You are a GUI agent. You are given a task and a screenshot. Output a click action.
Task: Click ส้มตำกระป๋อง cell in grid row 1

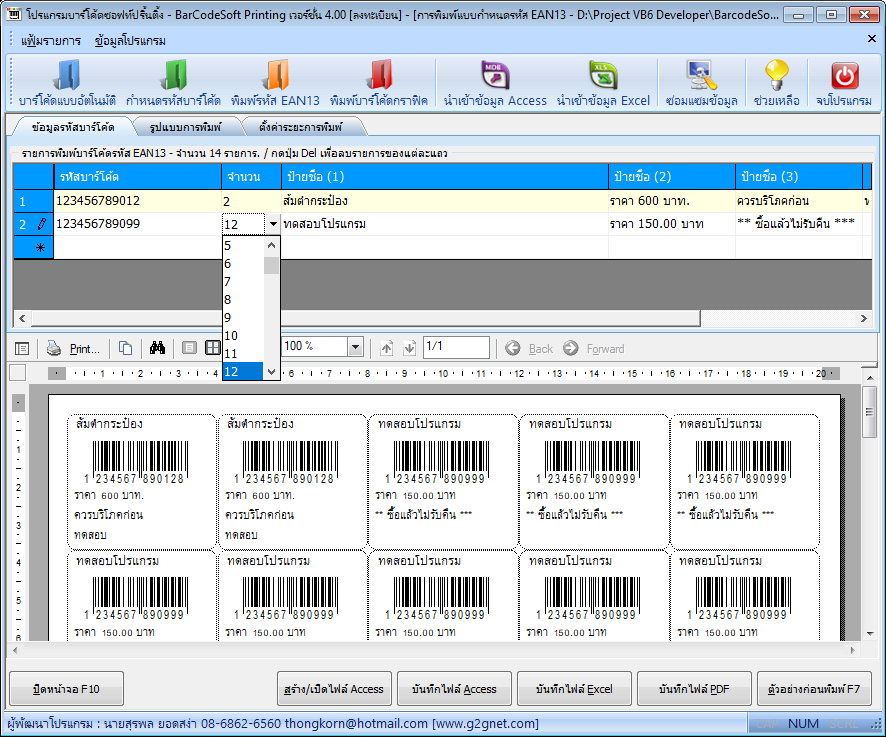(445, 201)
